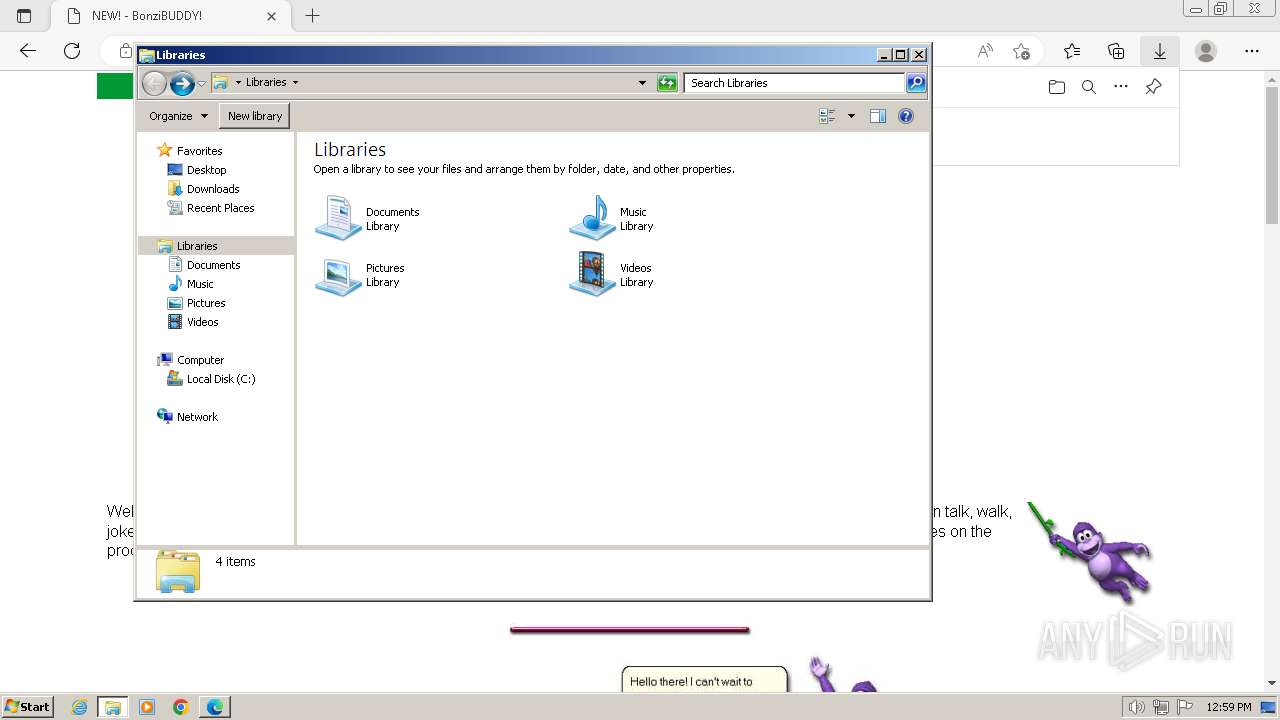Open Windows Media Player from taskbar
Image resolution: width=1280 pixels, height=720 pixels.
[147, 707]
